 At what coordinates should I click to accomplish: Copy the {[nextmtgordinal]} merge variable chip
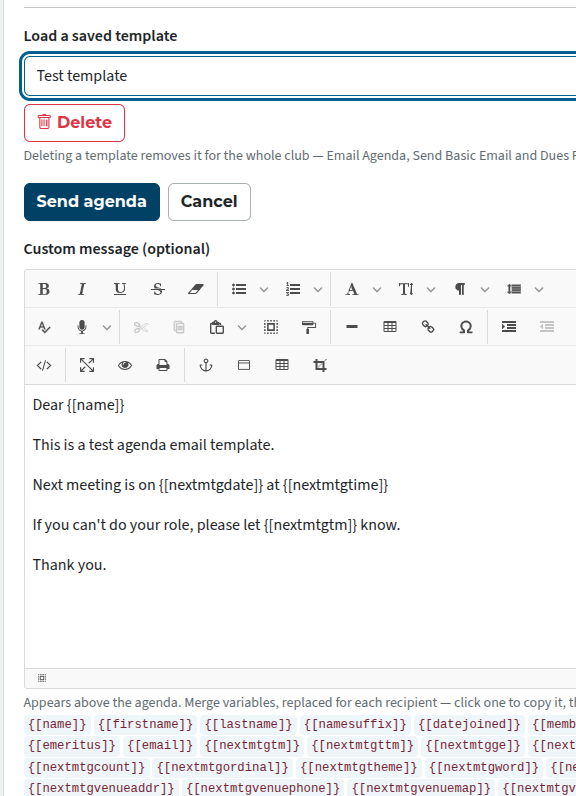point(222,767)
